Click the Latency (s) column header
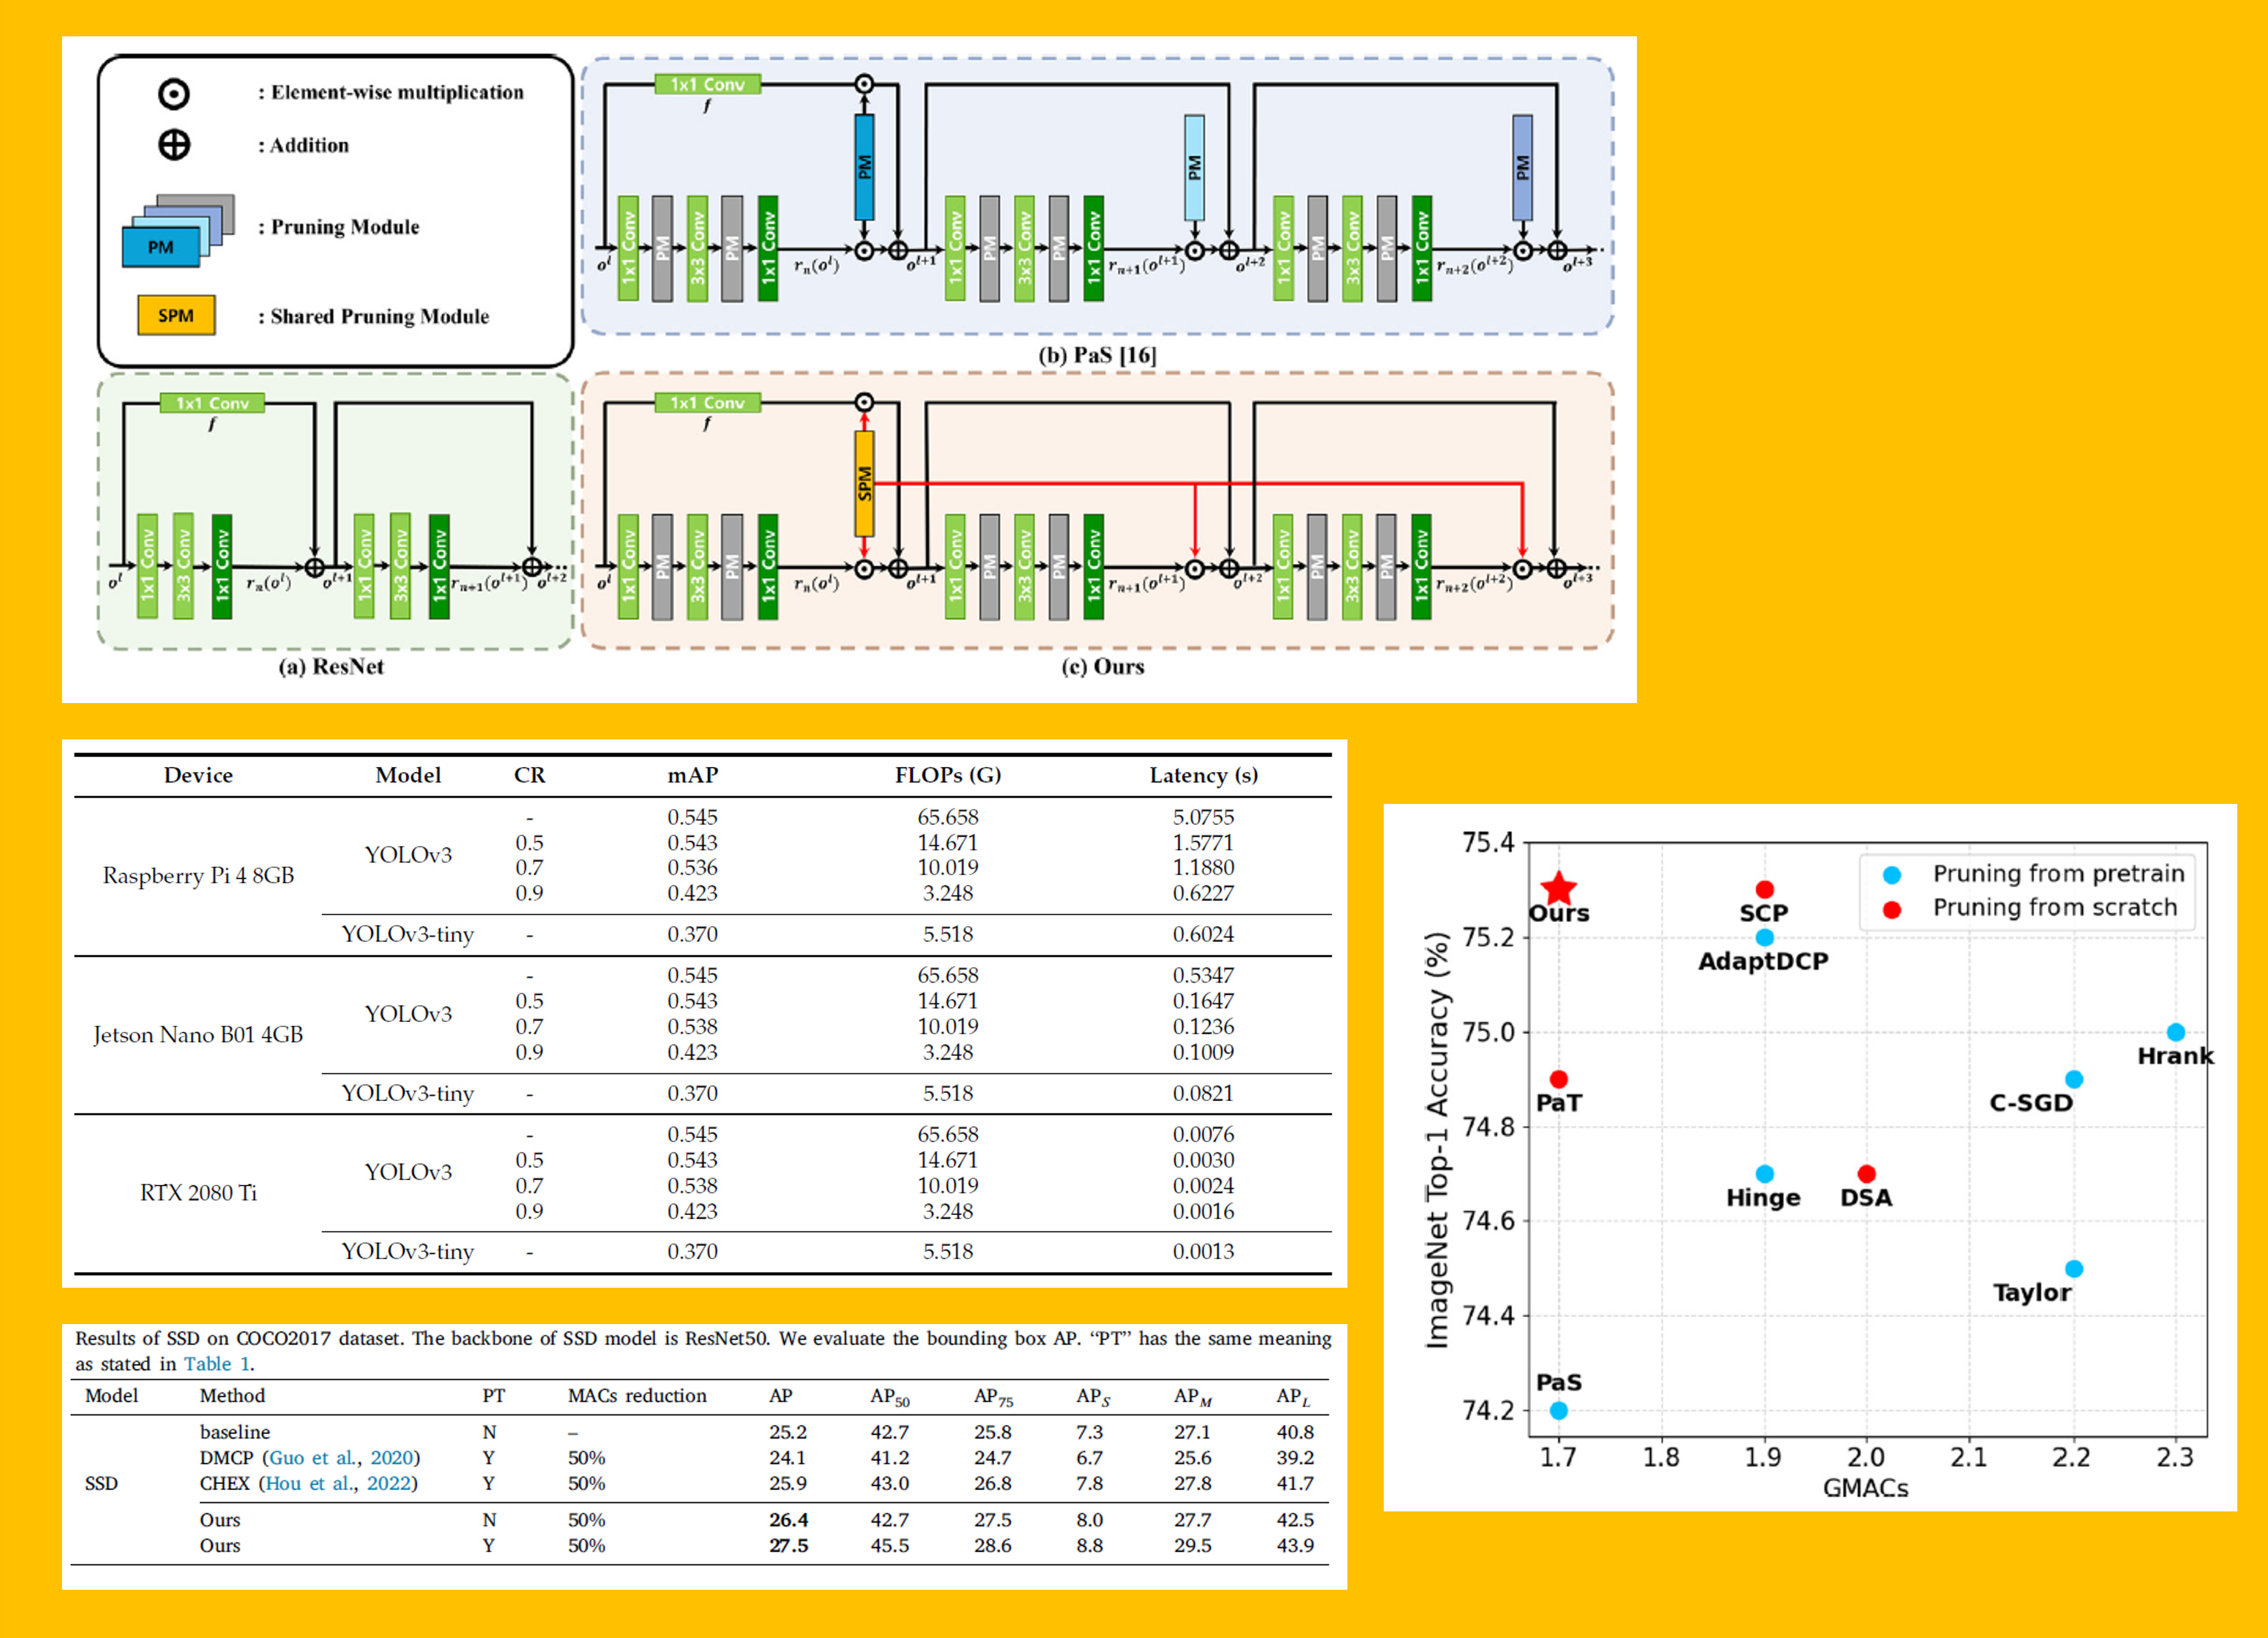2268x1638 pixels. (x=1203, y=775)
